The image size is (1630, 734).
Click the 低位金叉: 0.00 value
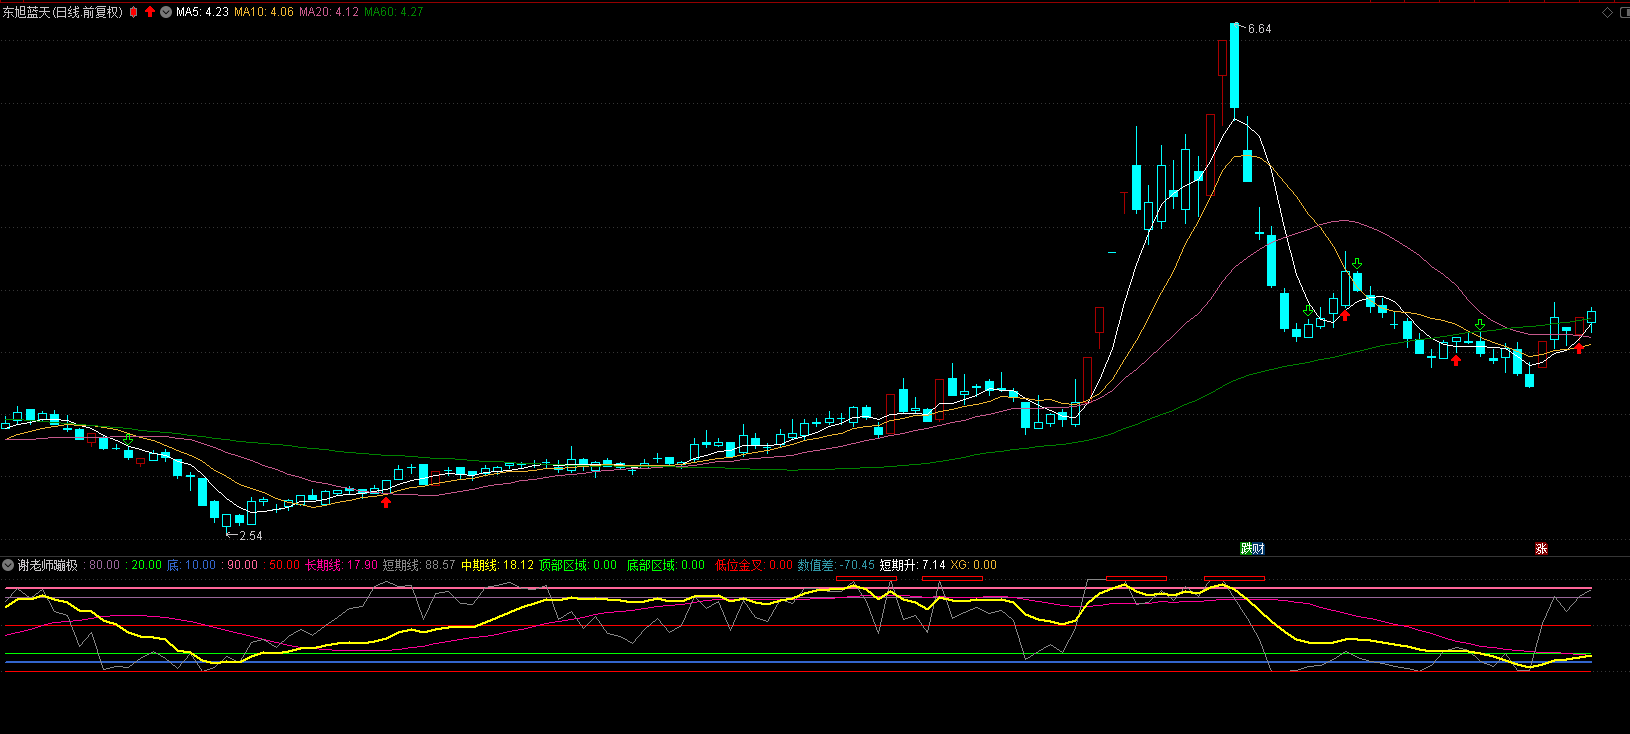[754, 565]
